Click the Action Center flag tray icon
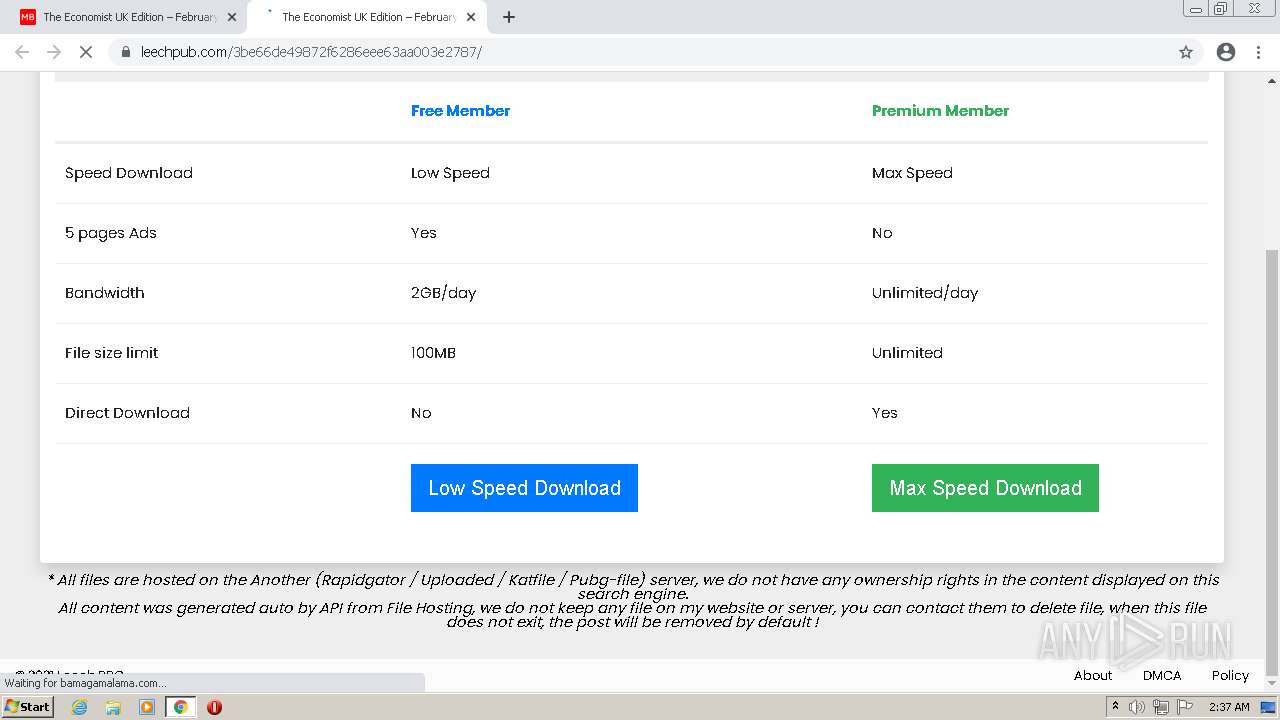 click(1185, 707)
